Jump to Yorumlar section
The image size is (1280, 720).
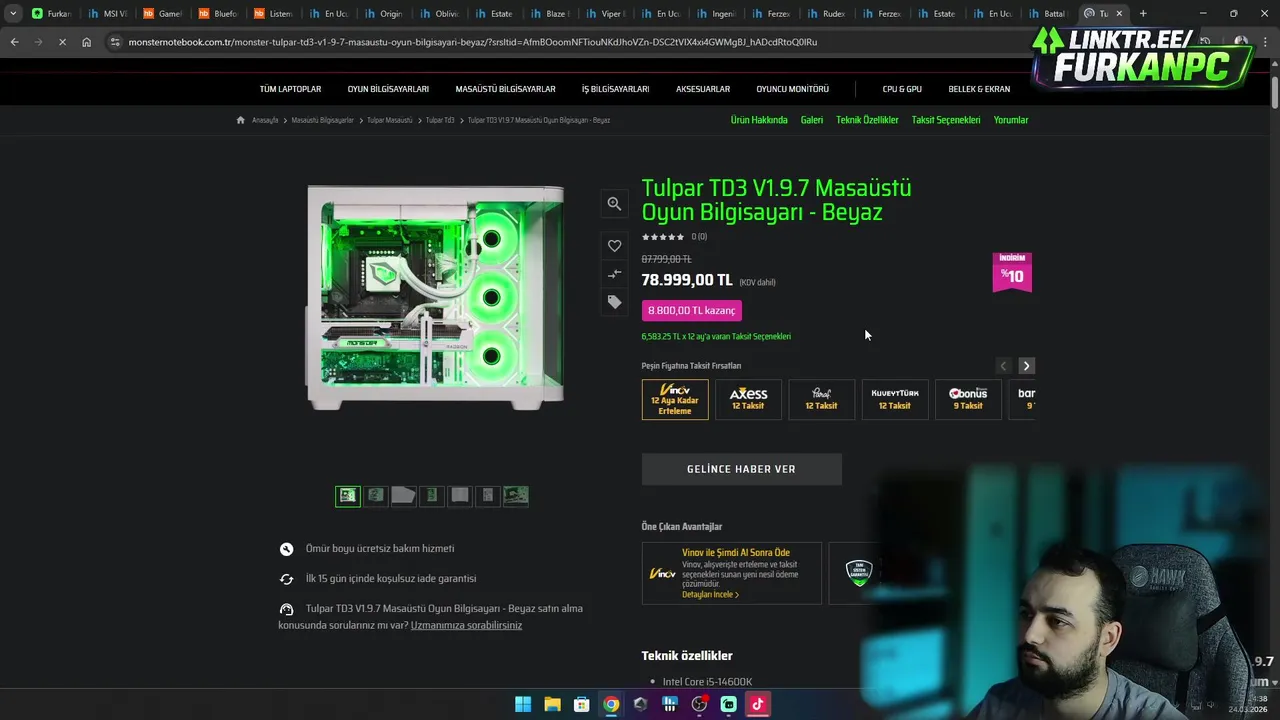pyautogui.click(x=1011, y=120)
